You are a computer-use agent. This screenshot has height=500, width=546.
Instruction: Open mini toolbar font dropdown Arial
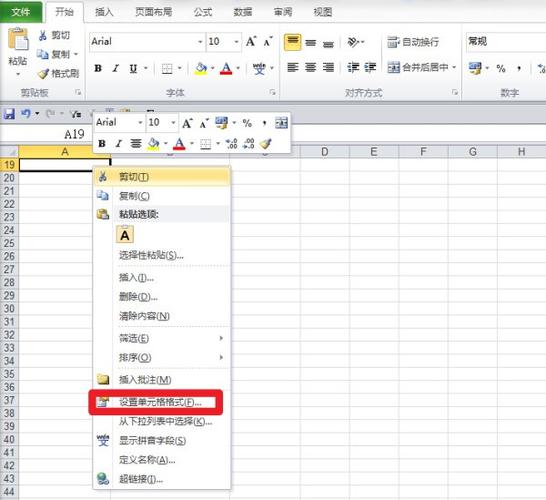coord(140,123)
